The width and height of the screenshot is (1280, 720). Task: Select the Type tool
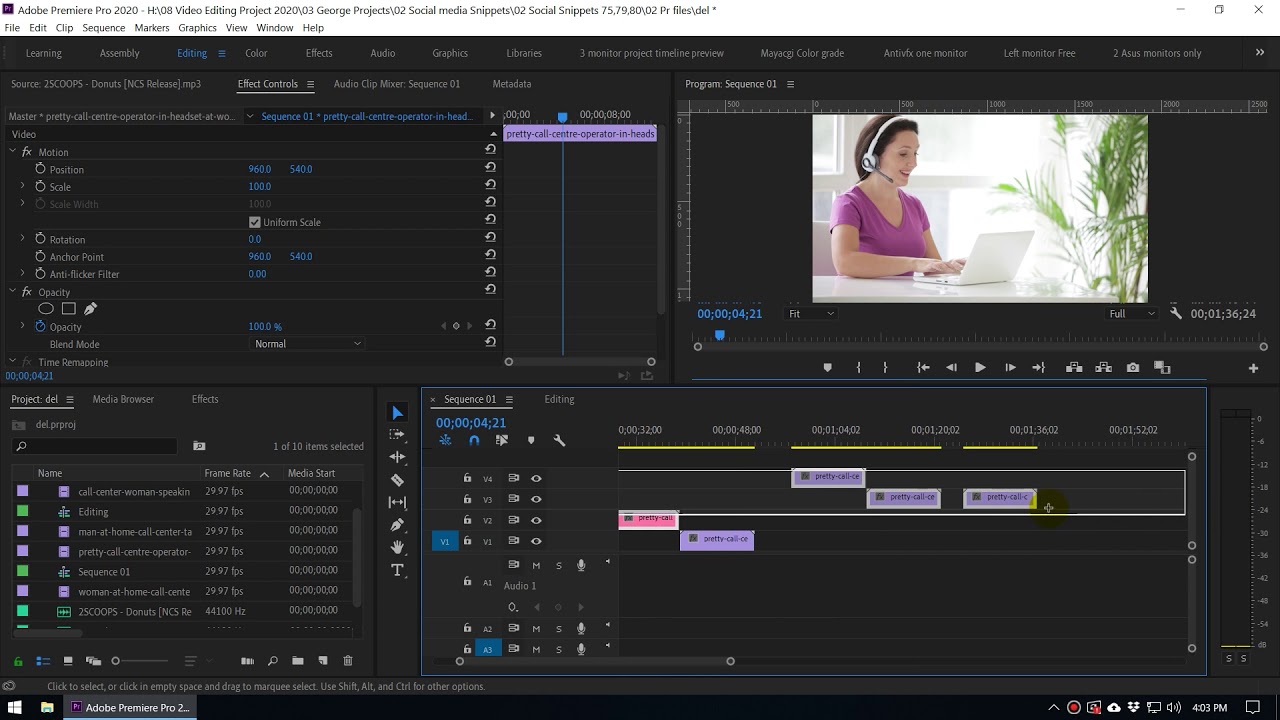(398, 570)
